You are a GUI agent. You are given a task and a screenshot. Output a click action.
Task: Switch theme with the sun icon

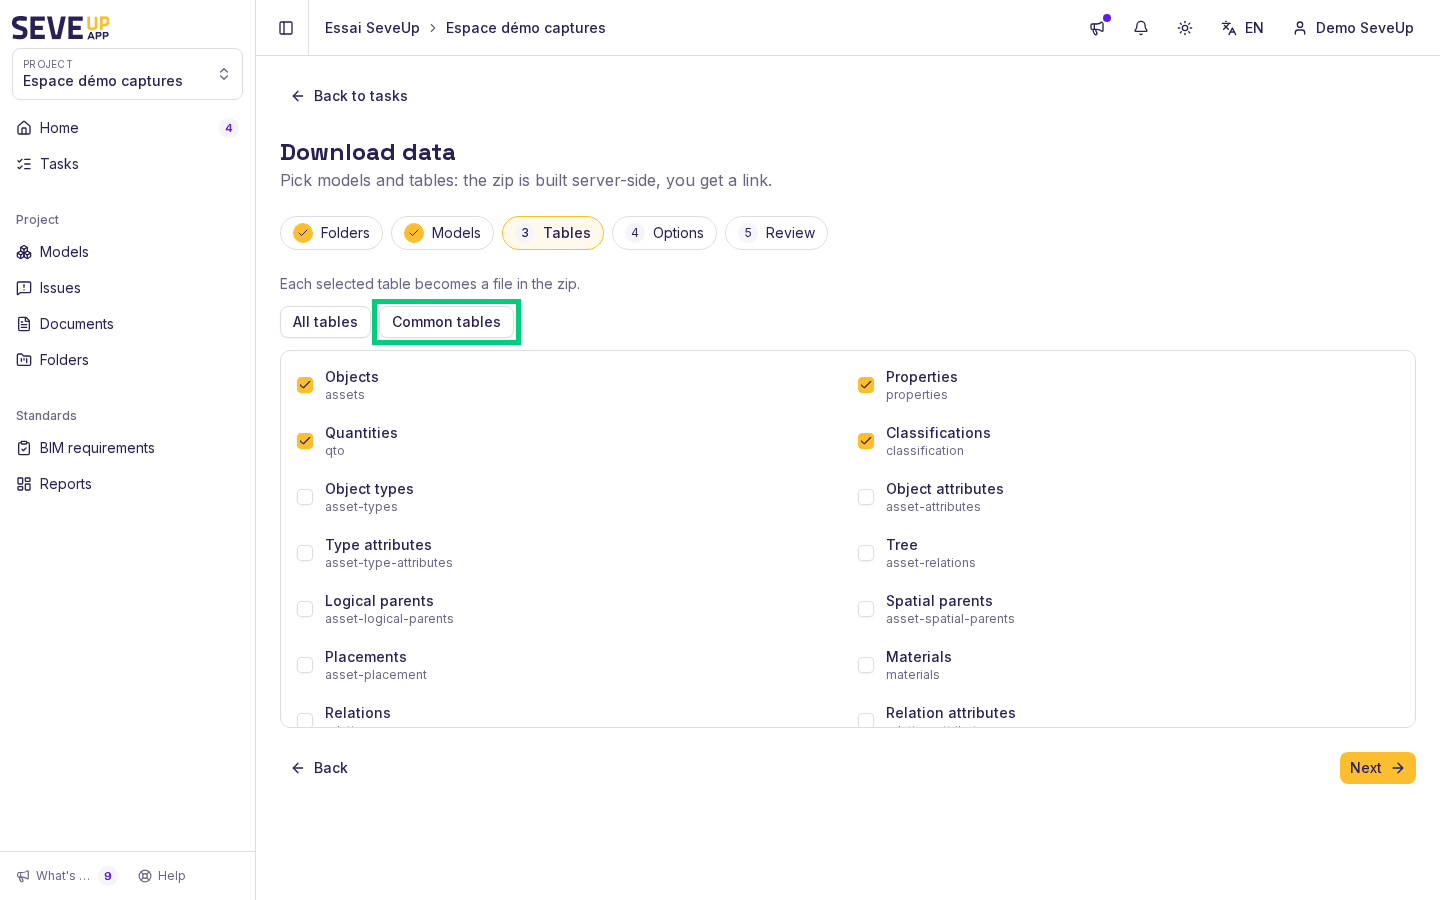(1185, 28)
